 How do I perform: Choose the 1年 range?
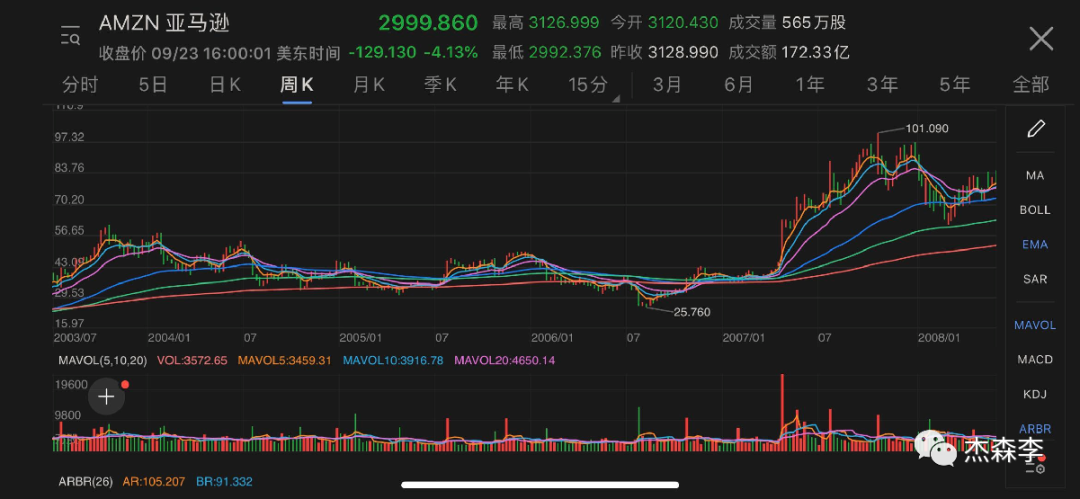click(810, 85)
